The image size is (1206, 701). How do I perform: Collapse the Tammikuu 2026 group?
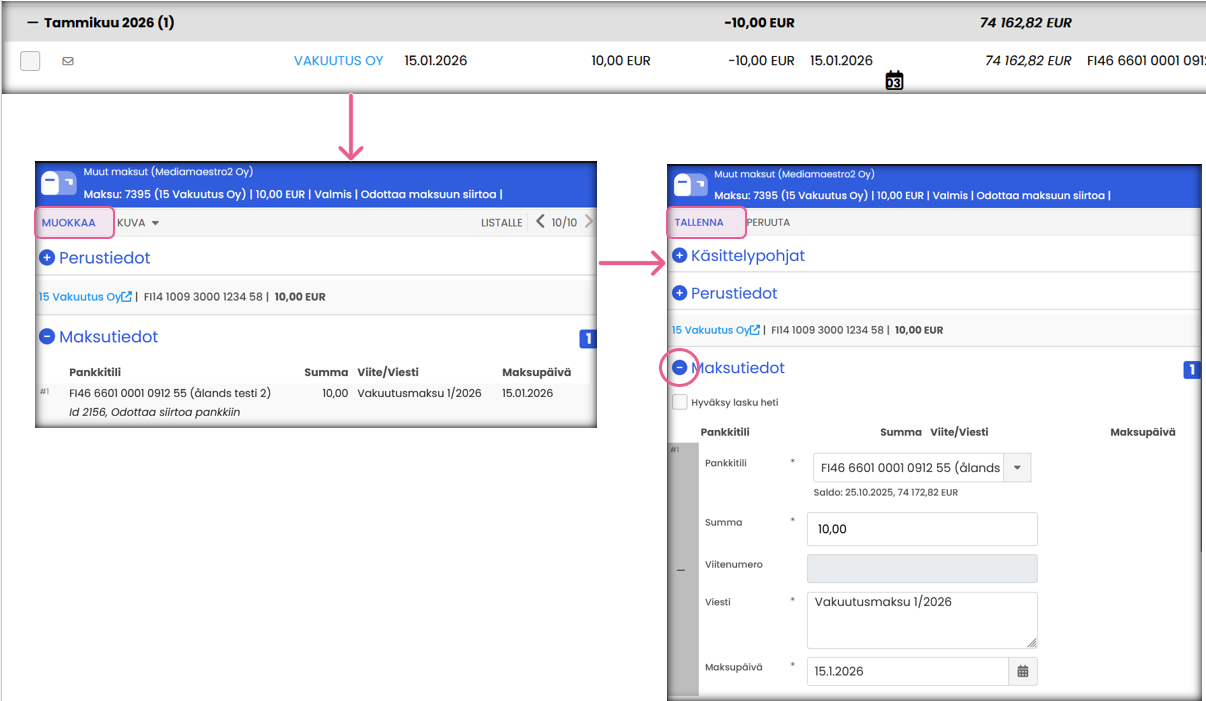32,22
